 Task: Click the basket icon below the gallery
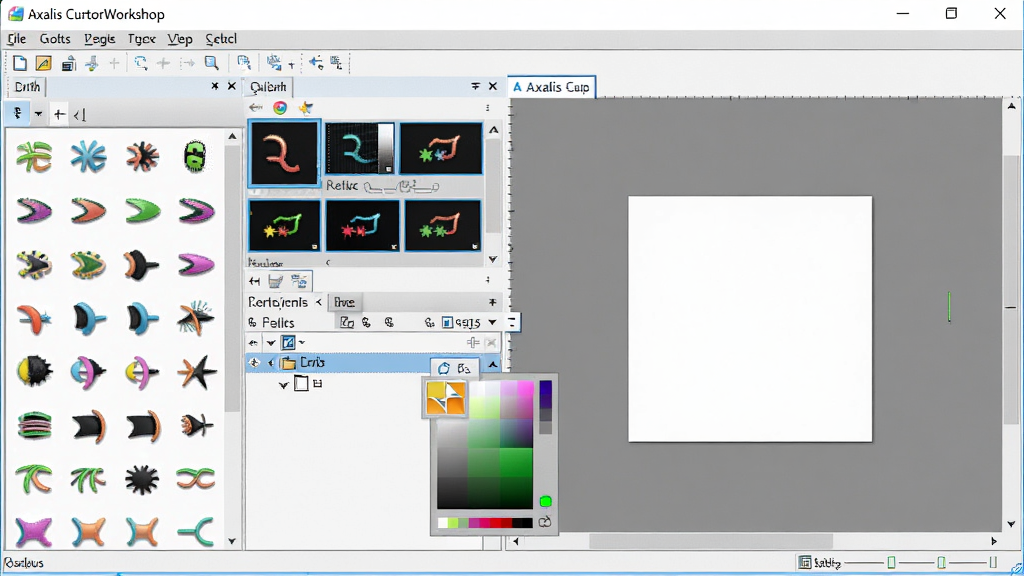point(276,281)
